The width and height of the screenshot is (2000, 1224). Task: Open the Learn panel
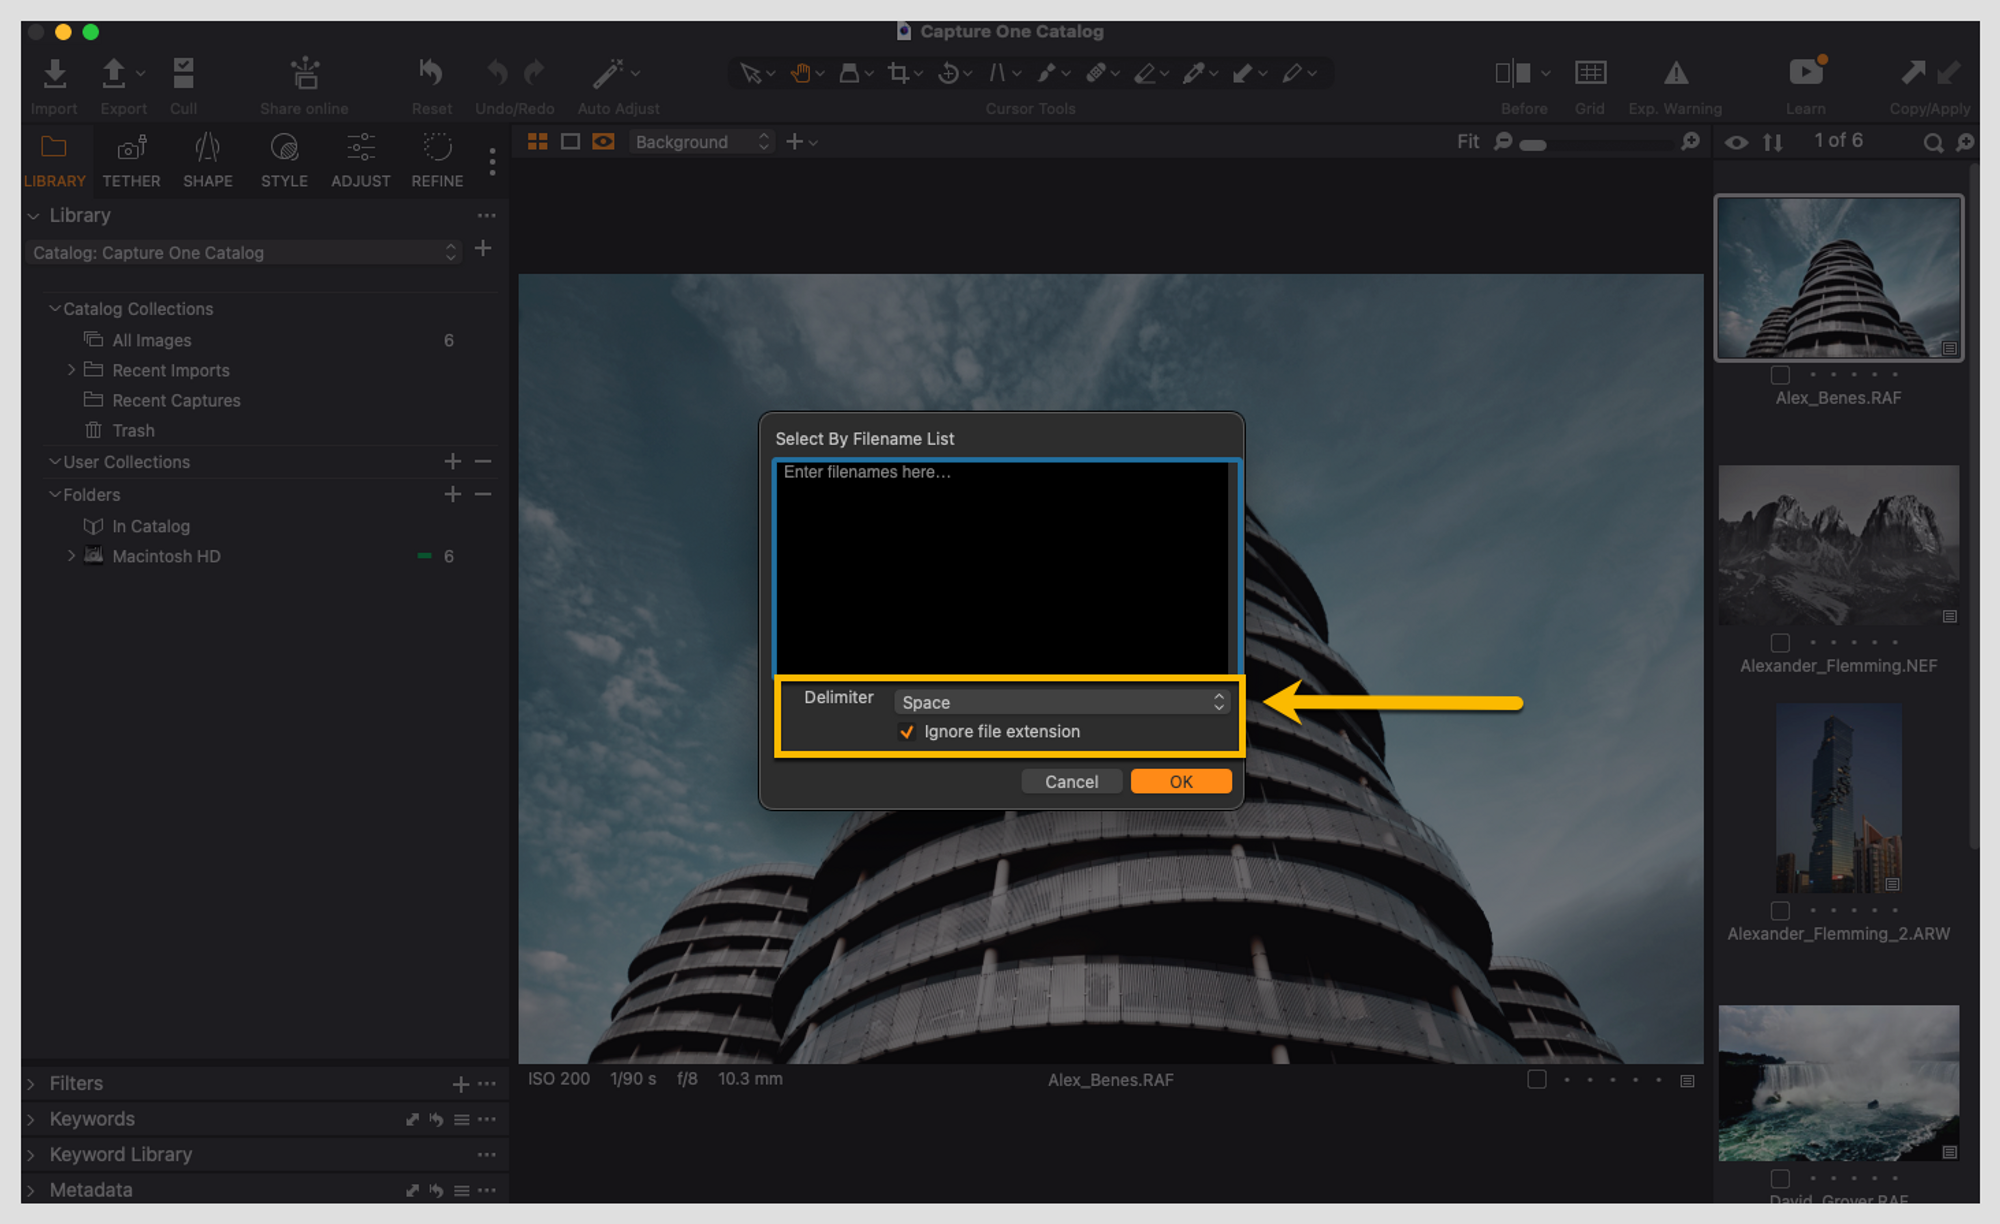(x=1806, y=72)
